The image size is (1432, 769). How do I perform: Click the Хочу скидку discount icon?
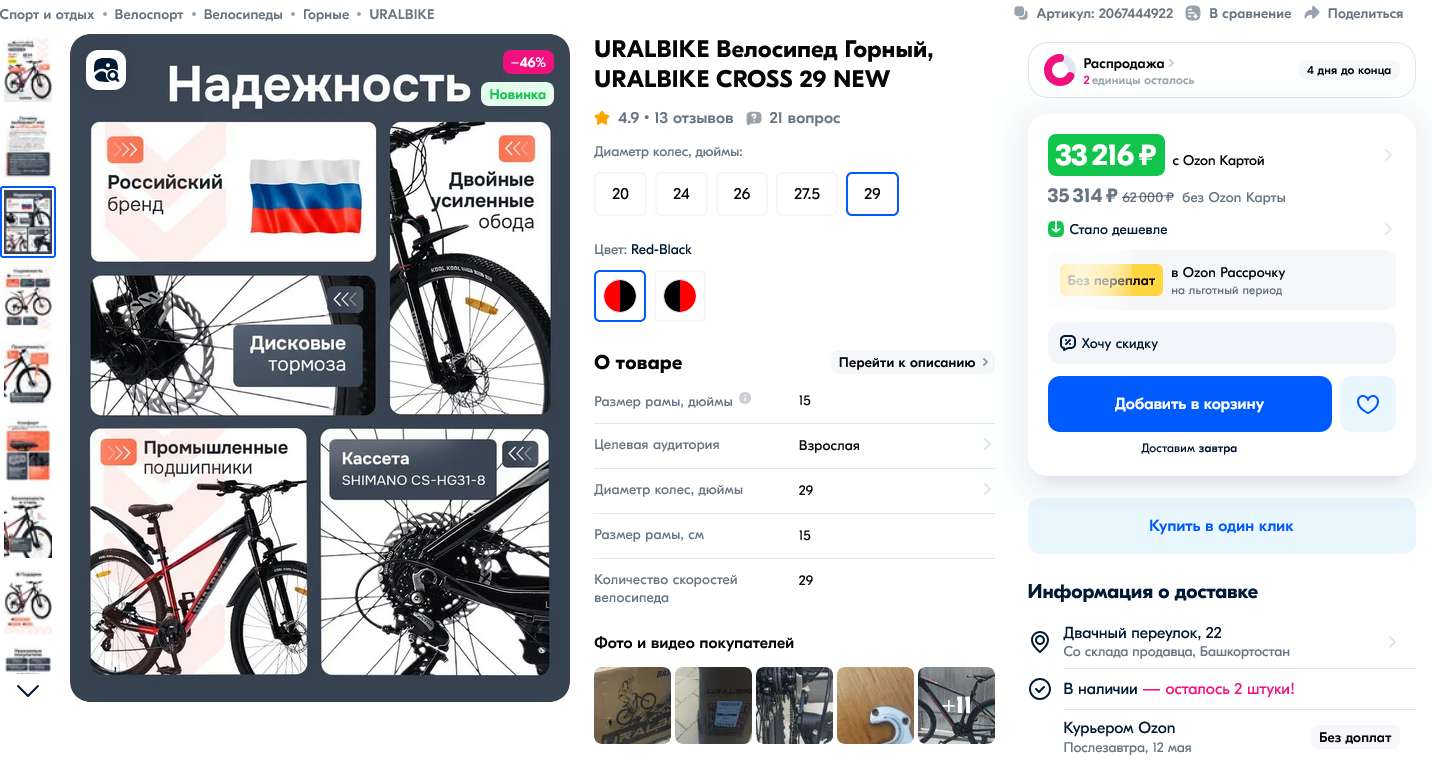[1067, 343]
